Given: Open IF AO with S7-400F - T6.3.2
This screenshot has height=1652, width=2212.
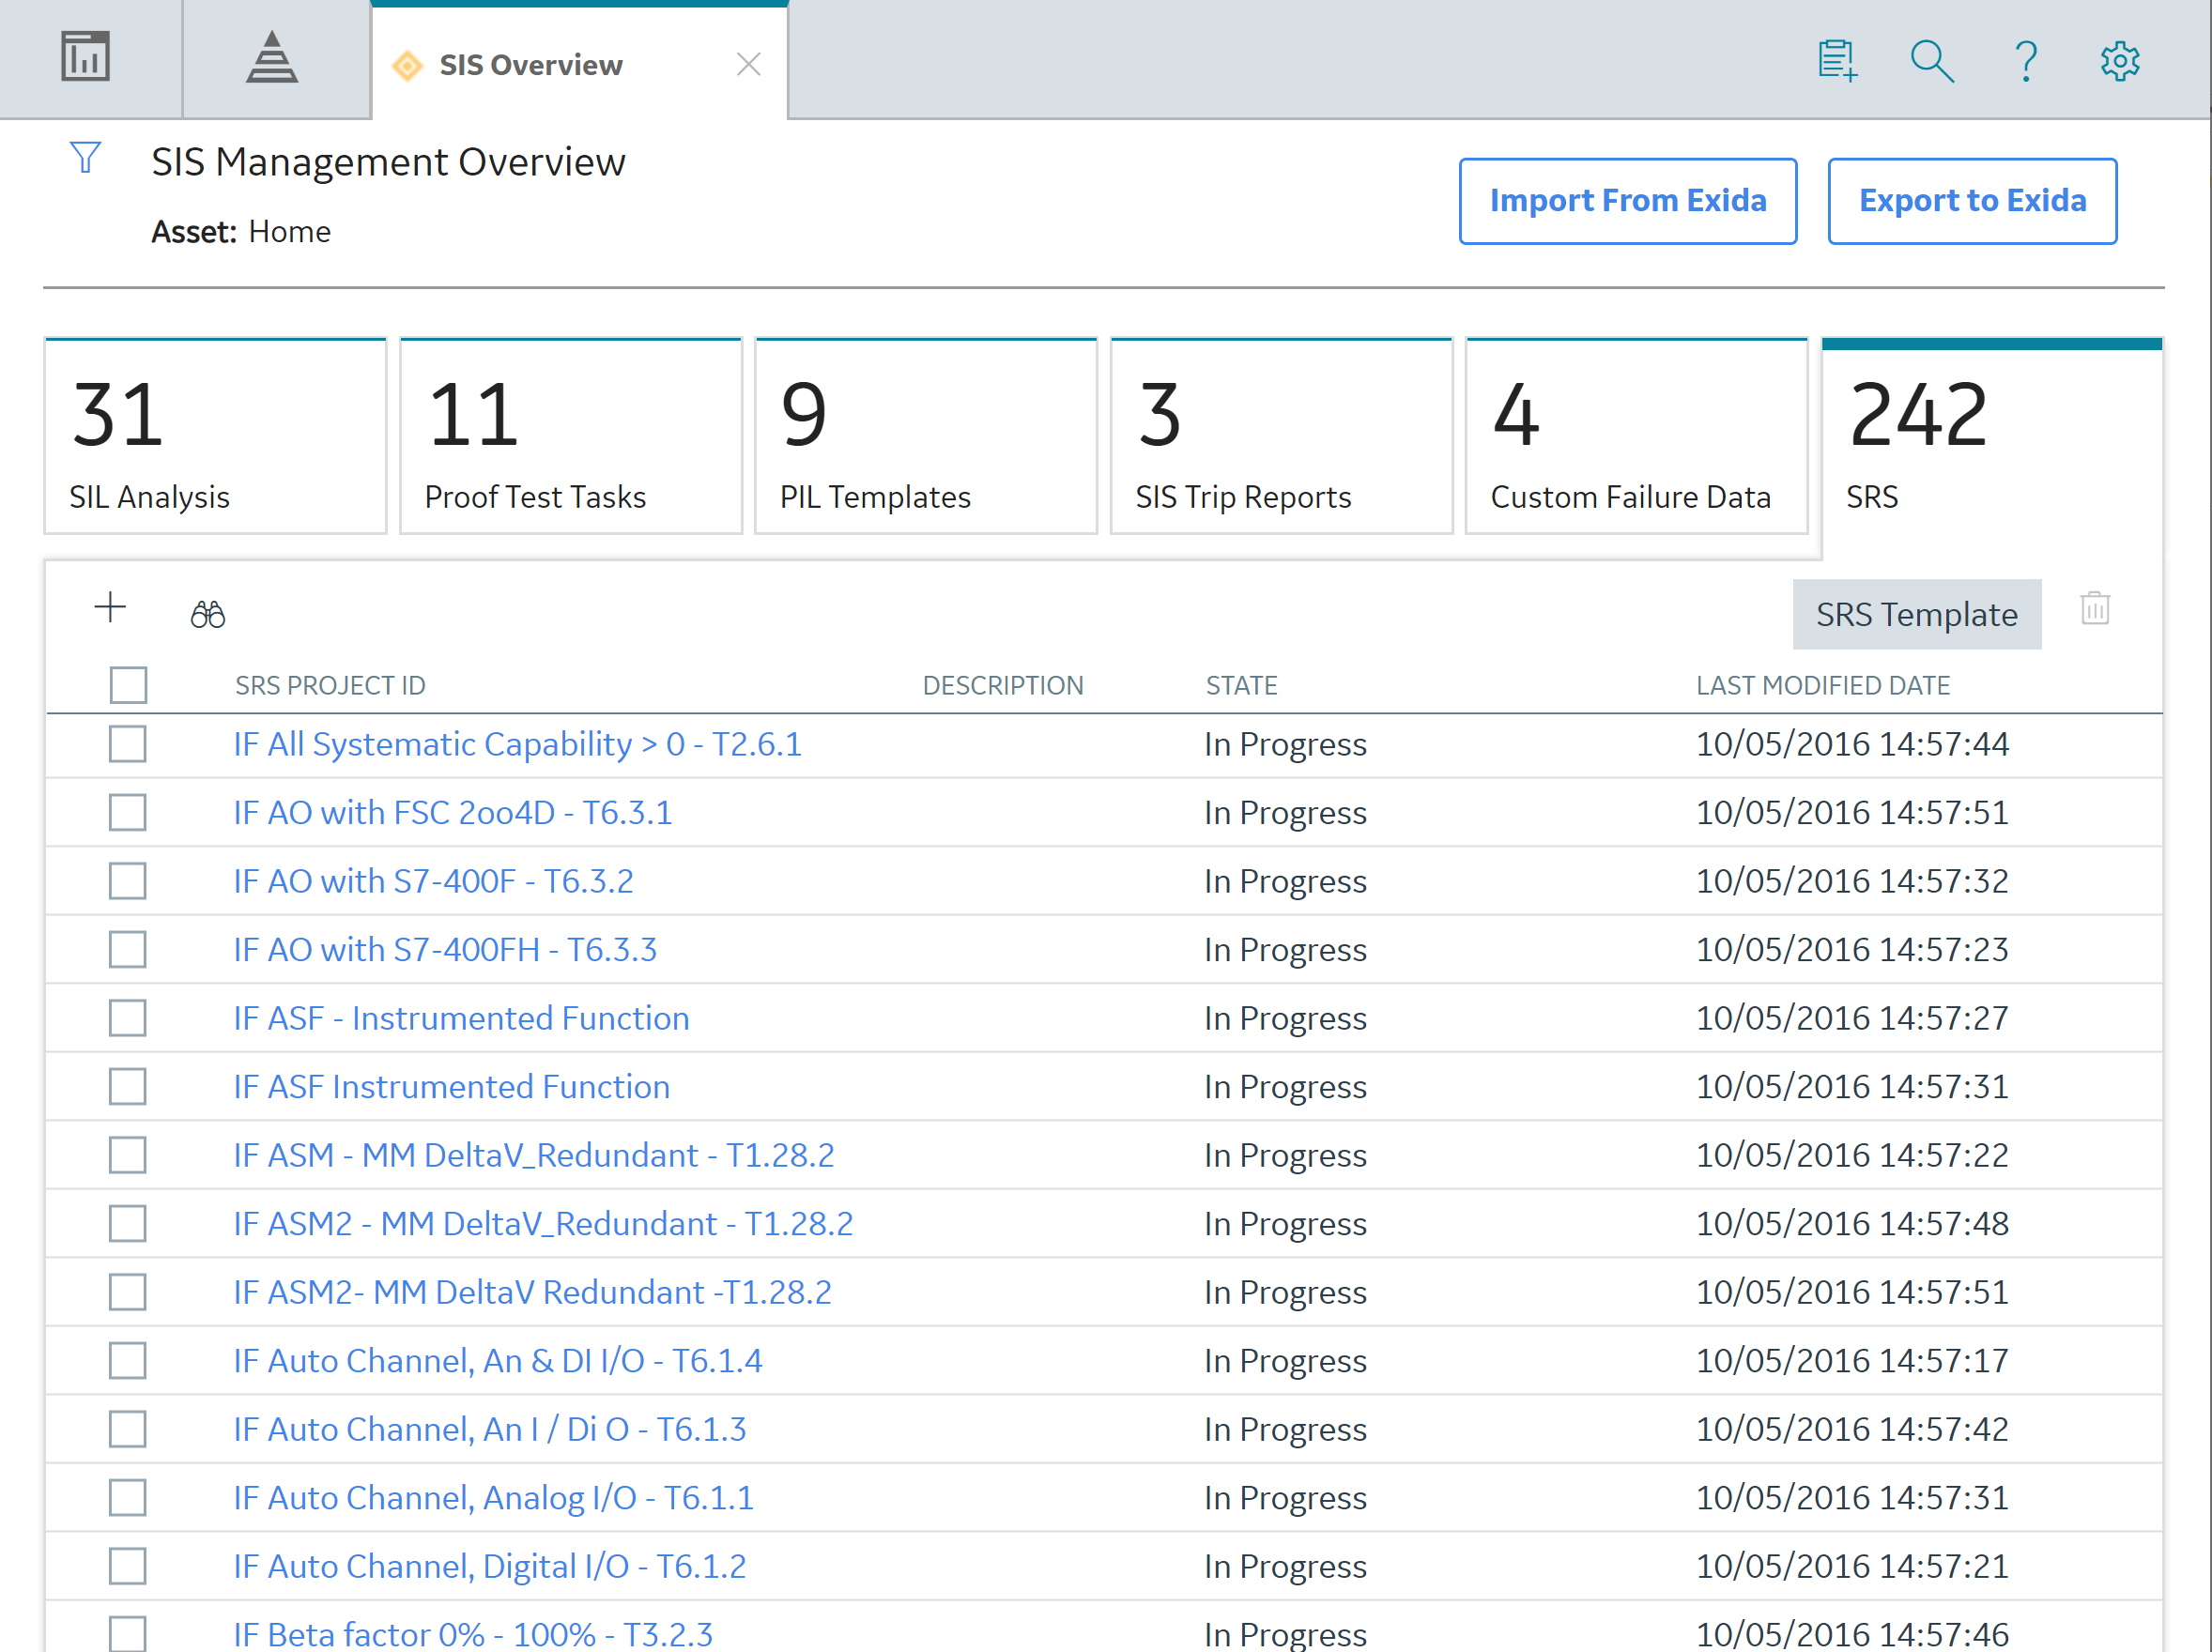Looking at the screenshot, I should 433,881.
